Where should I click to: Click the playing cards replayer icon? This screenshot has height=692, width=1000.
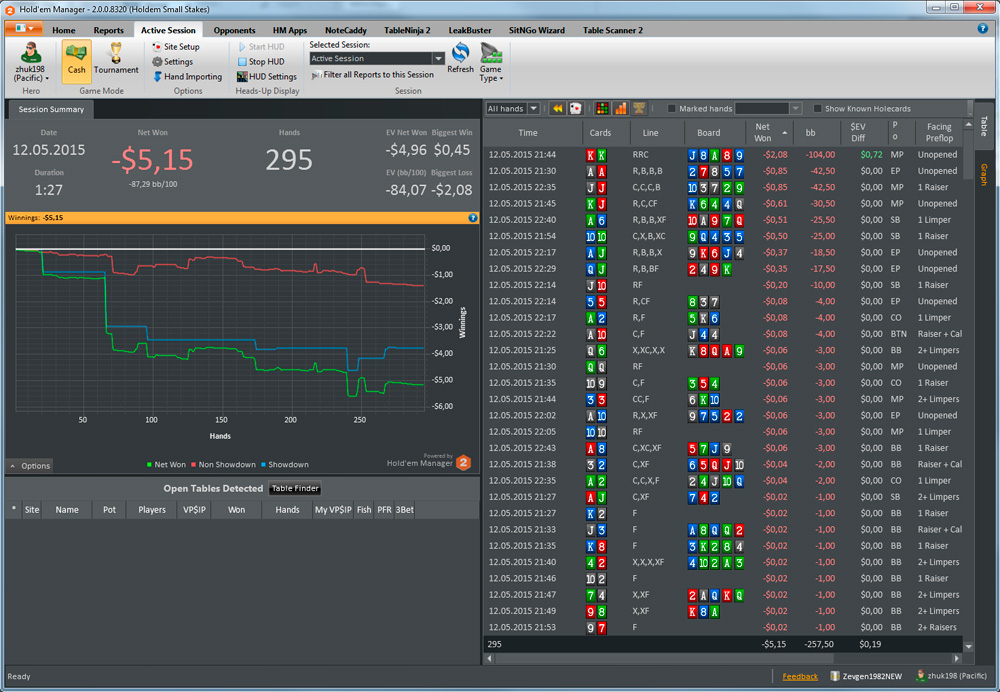coord(575,108)
